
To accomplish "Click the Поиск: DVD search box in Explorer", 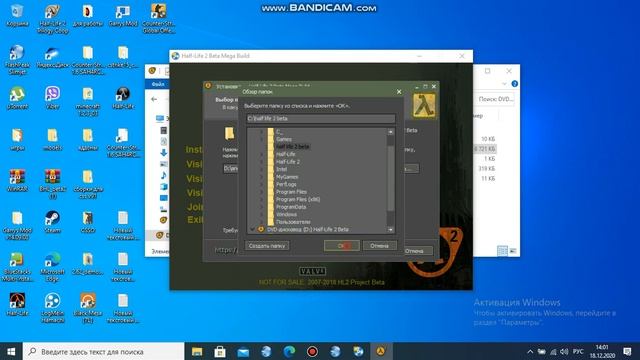I will click(496, 99).
